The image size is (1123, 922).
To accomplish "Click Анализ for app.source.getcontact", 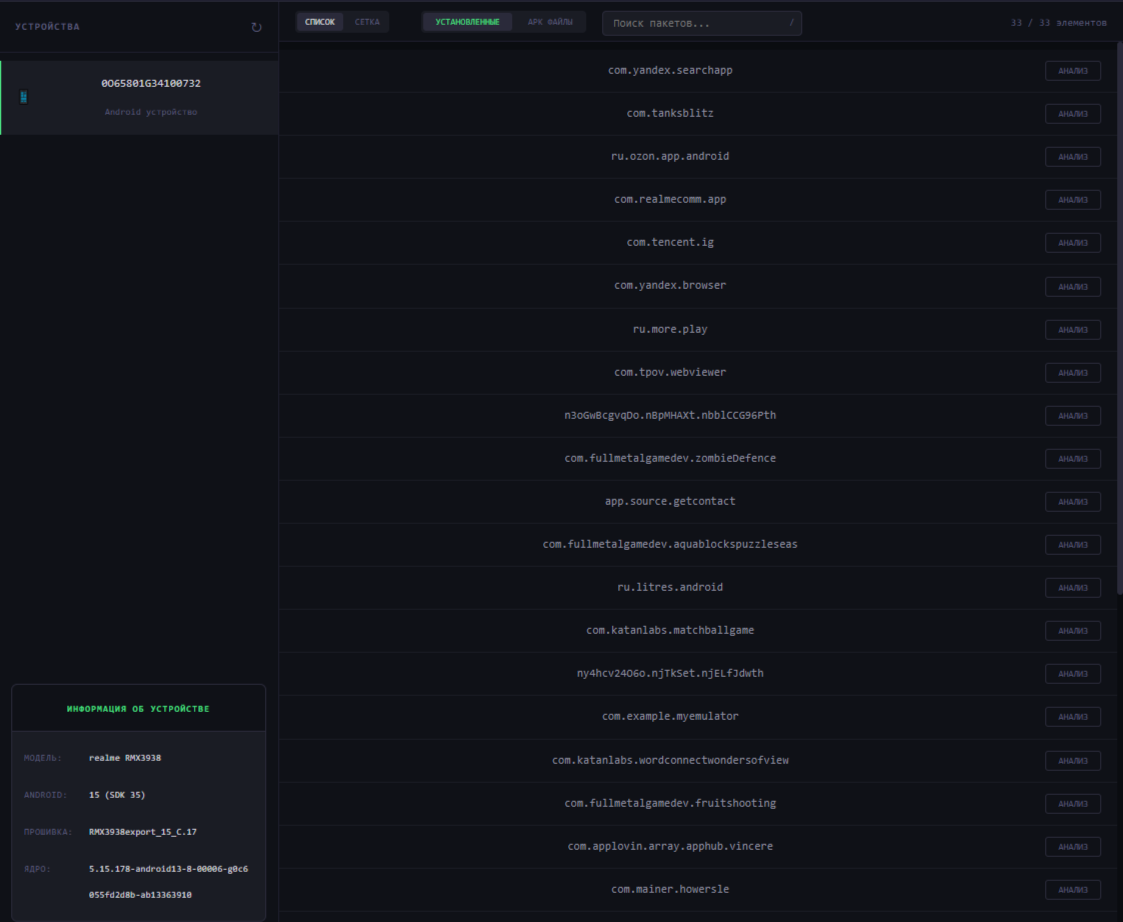I will coord(1072,501).
